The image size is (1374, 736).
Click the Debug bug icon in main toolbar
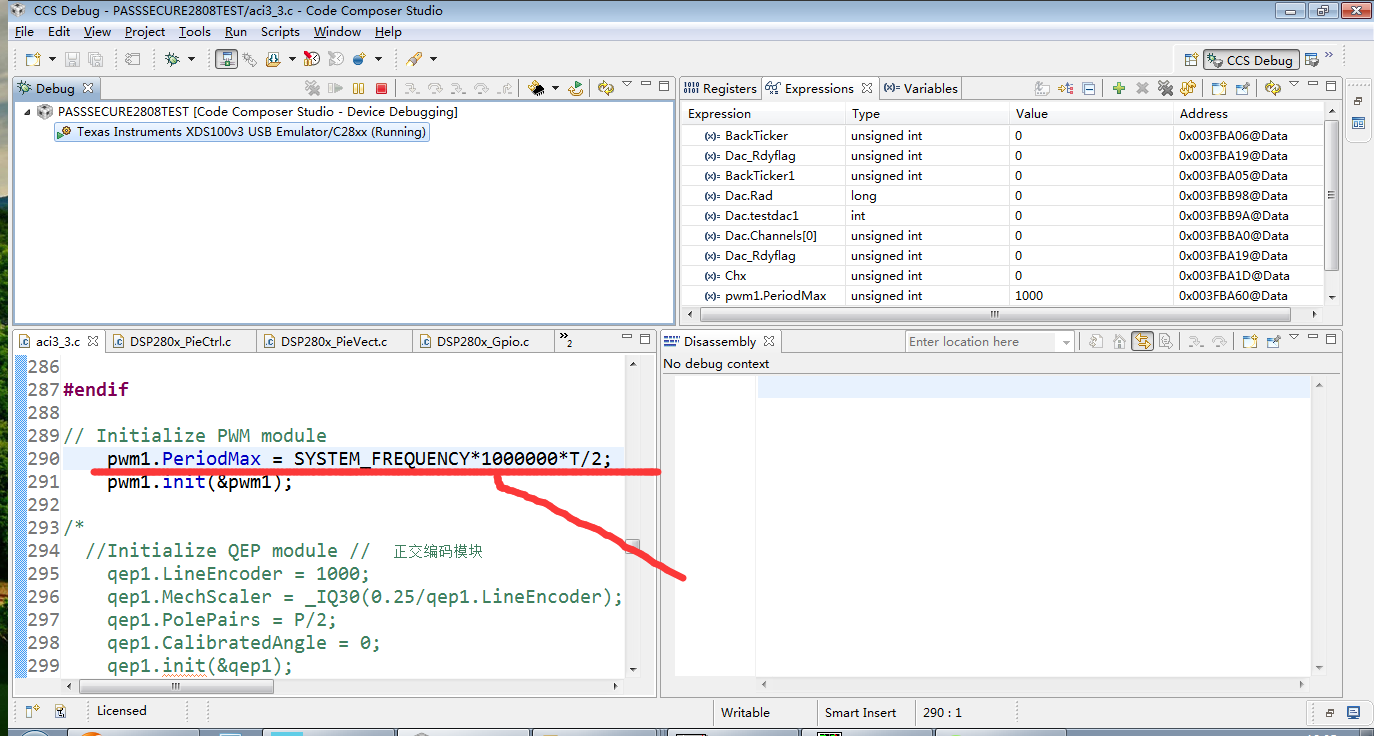(172, 59)
